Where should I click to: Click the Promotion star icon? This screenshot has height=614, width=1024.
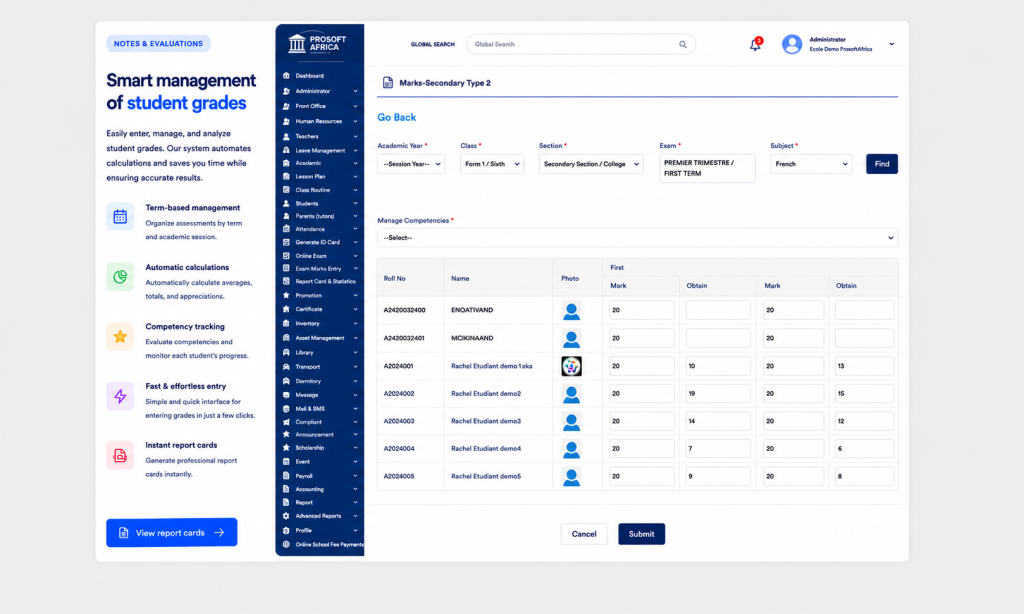[x=286, y=295]
